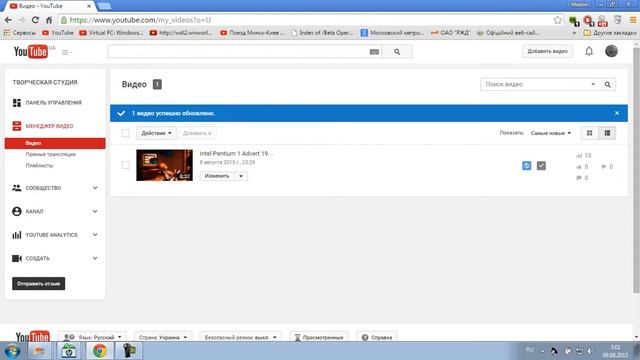The image size is (640, 360).
Task: Click the blue HD status icon for the video
Action: [527, 166]
